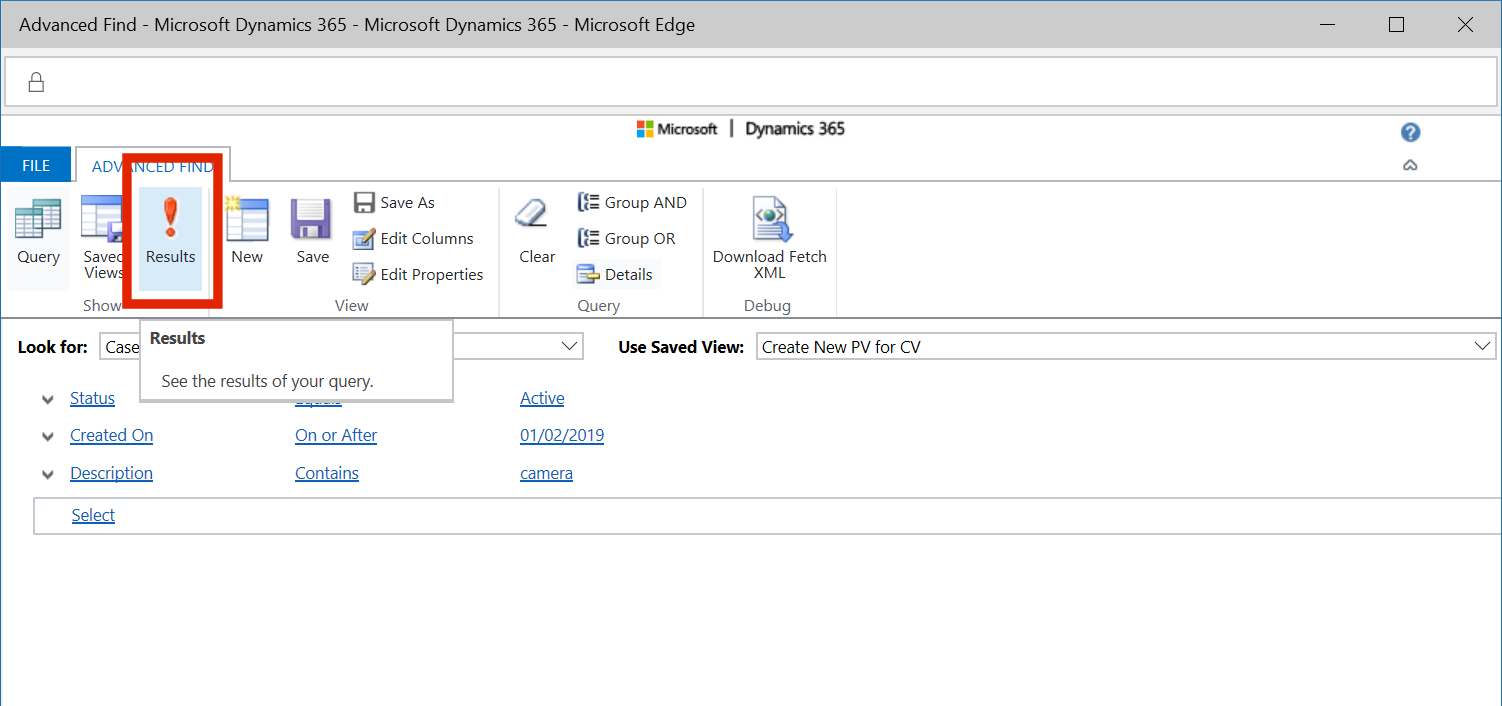Image resolution: width=1502 pixels, height=706 pixels.
Task: Edit the 01/02/2019 date value
Action: [x=562, y=435]
